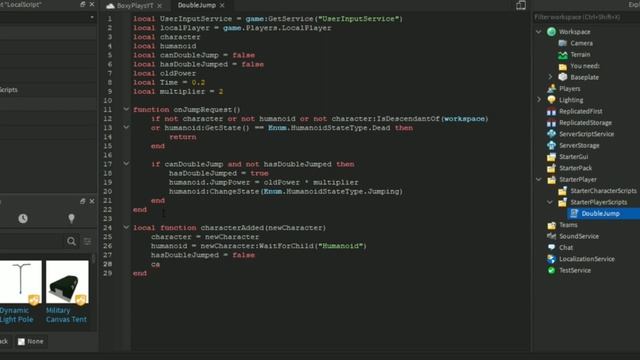This screenshot has width=640, height=360.
Task: Click the line number 10 in gutter
Action: [x=107, y=100]
